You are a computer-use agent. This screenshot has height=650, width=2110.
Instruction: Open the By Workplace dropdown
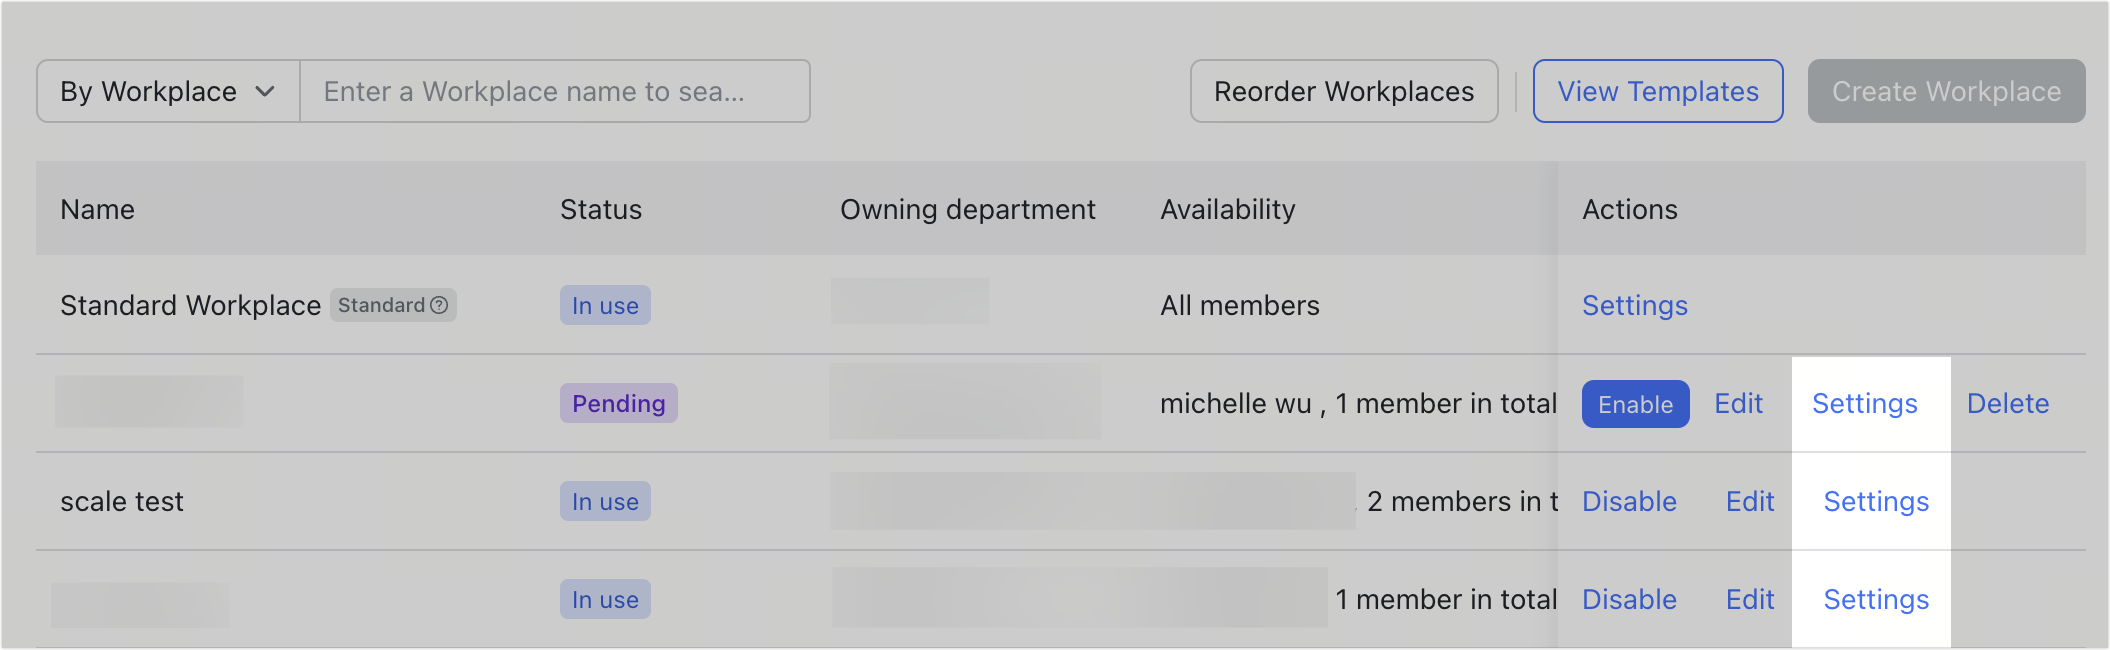click(168, 91)
